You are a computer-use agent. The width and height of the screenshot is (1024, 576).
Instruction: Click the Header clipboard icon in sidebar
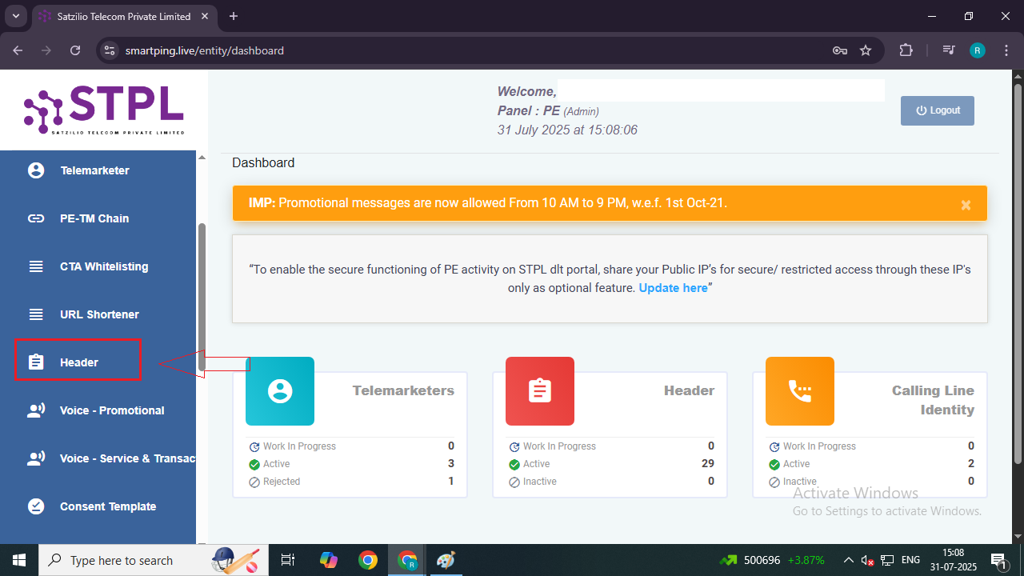(36, 362)
